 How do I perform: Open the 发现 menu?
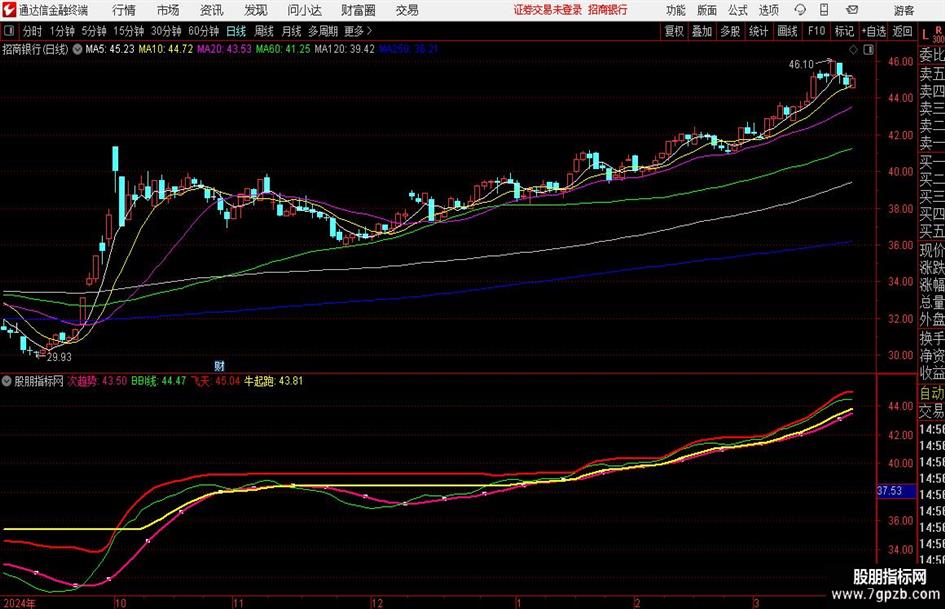click(256, 10)
